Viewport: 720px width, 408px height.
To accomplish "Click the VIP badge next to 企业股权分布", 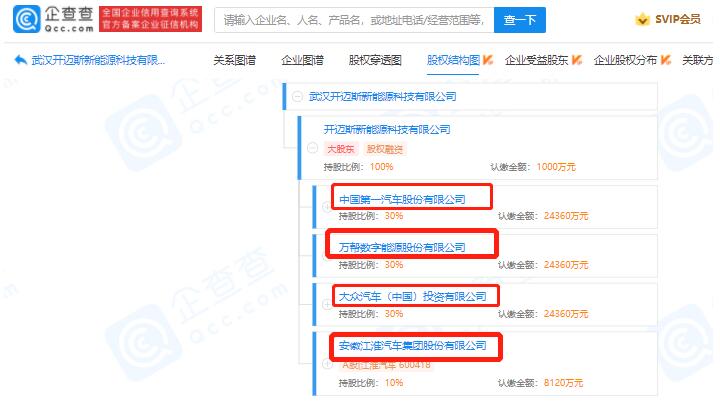I will [666, 60].
